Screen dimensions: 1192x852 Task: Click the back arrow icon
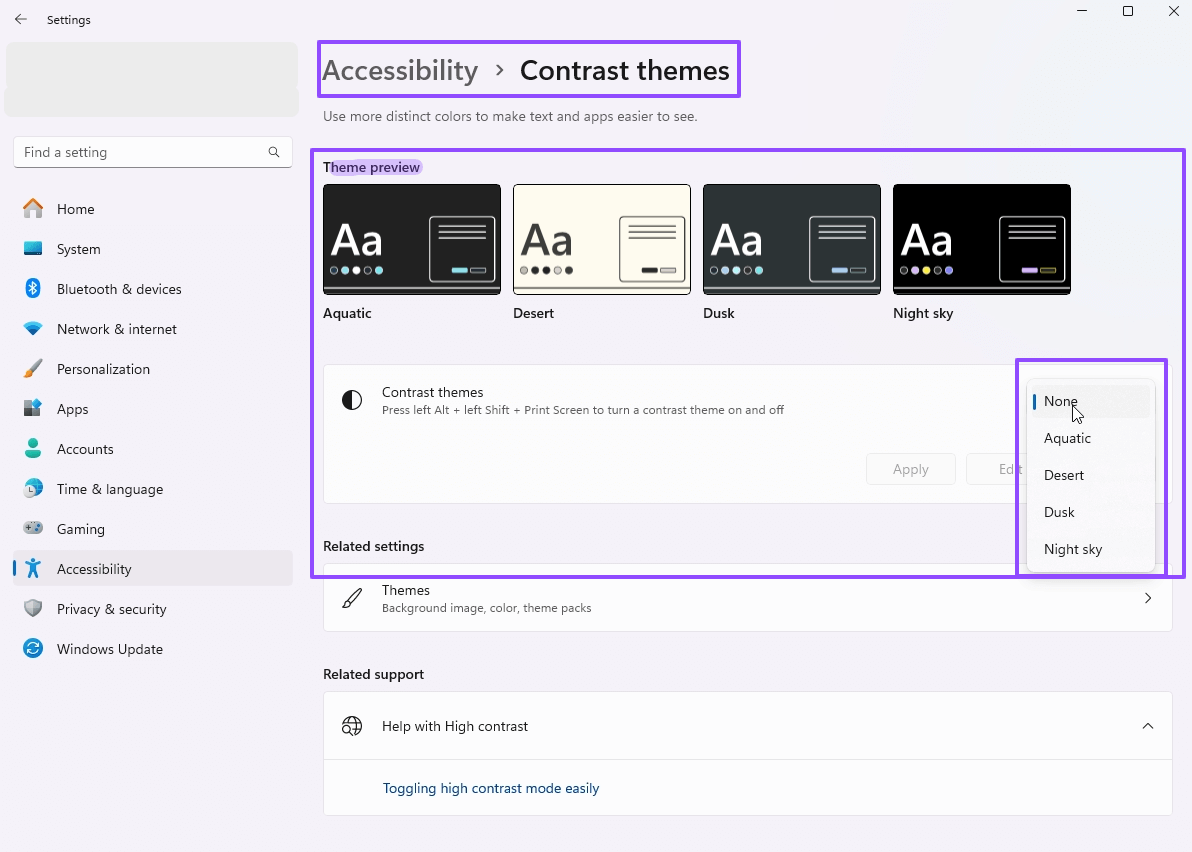[x=21, y=20]
